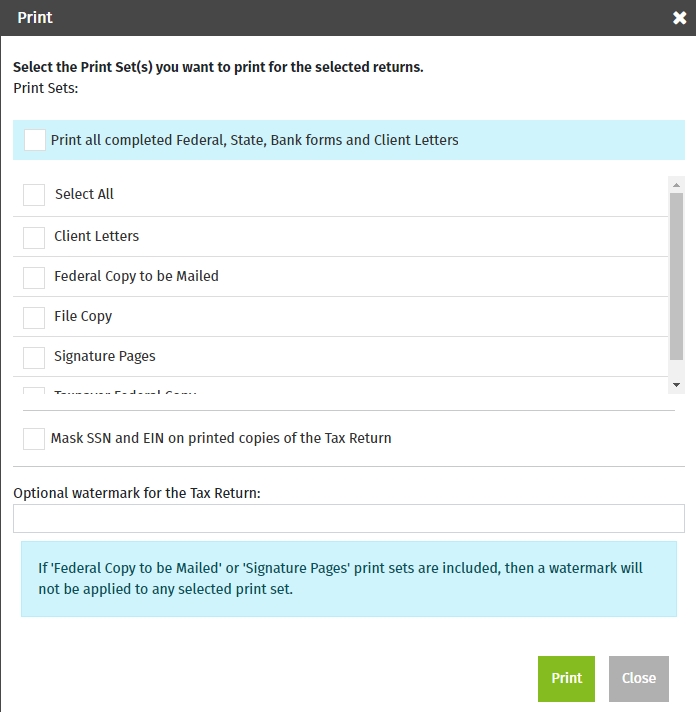696x712 pixels.
Task: Click the 'Client Letters' label text
Action: click(96, 237)
